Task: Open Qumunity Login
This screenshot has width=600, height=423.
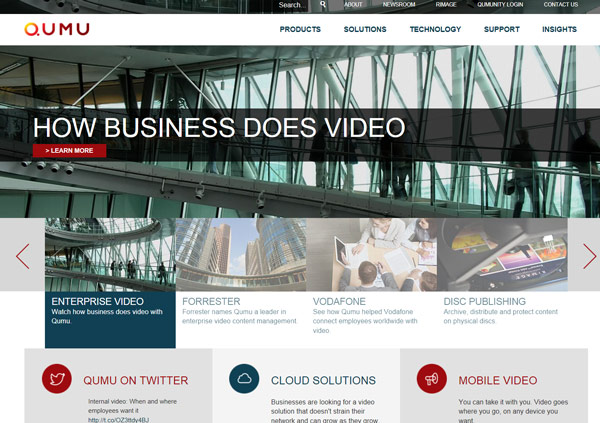Action: coord(500,5)
